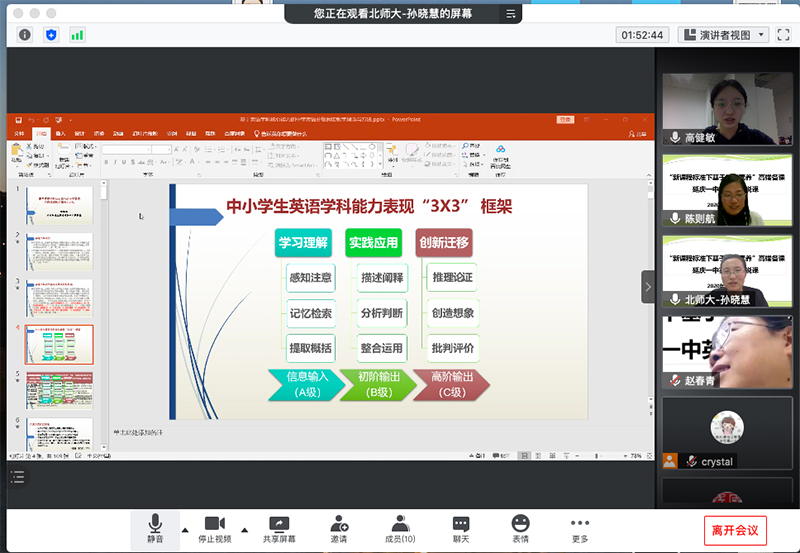Click the blue security shield icon

[51, 35]
